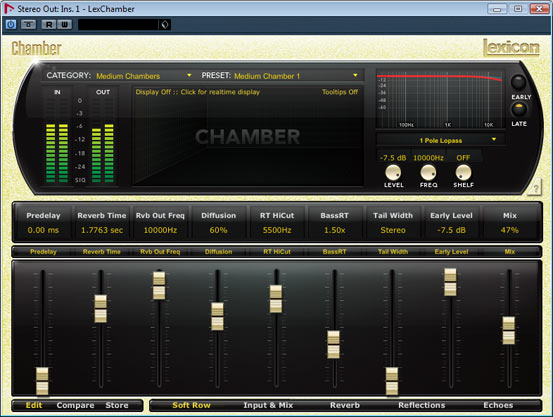The height and width of the screenshot is (417, 553).
Task: Toggle the Late EQ button
Action: [x=518, y=110]
